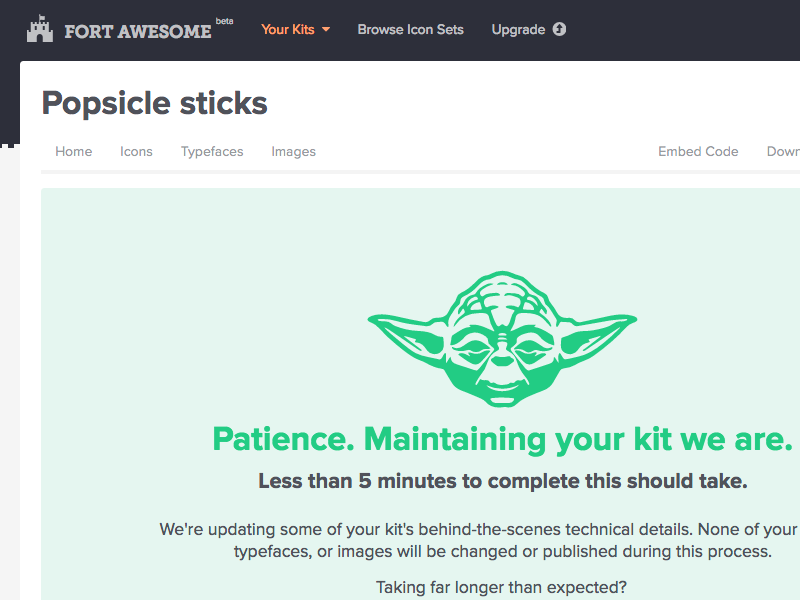Screen dimensions: 800x600
Task: Open the Embed Code tab
Action: pos(698,152)
